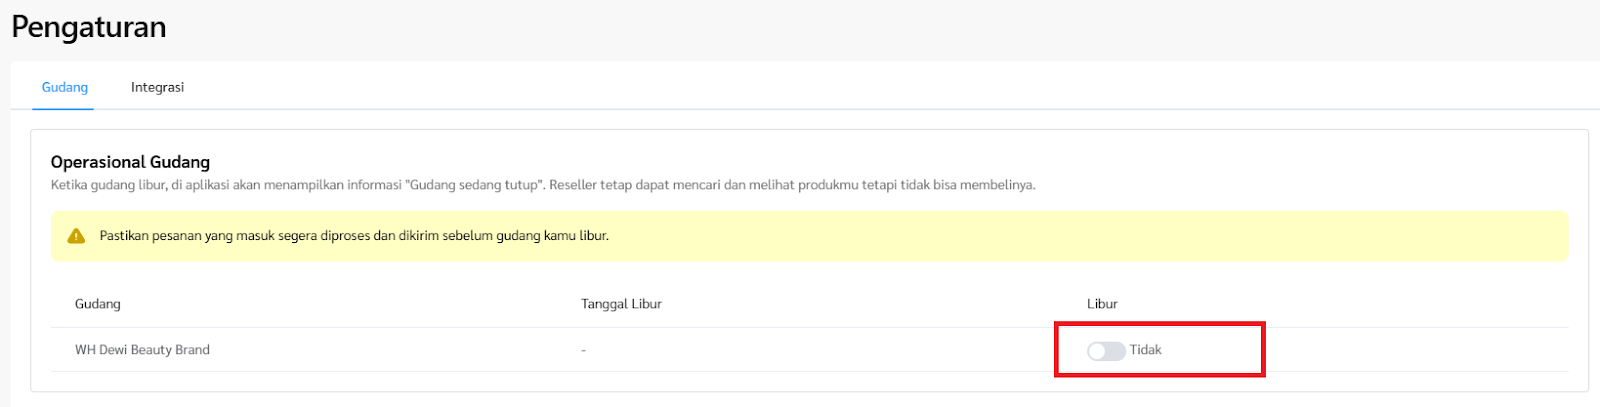Click the yellow warning triangle icon
This screenshot has height=407, width=1600.
point(76,236)
